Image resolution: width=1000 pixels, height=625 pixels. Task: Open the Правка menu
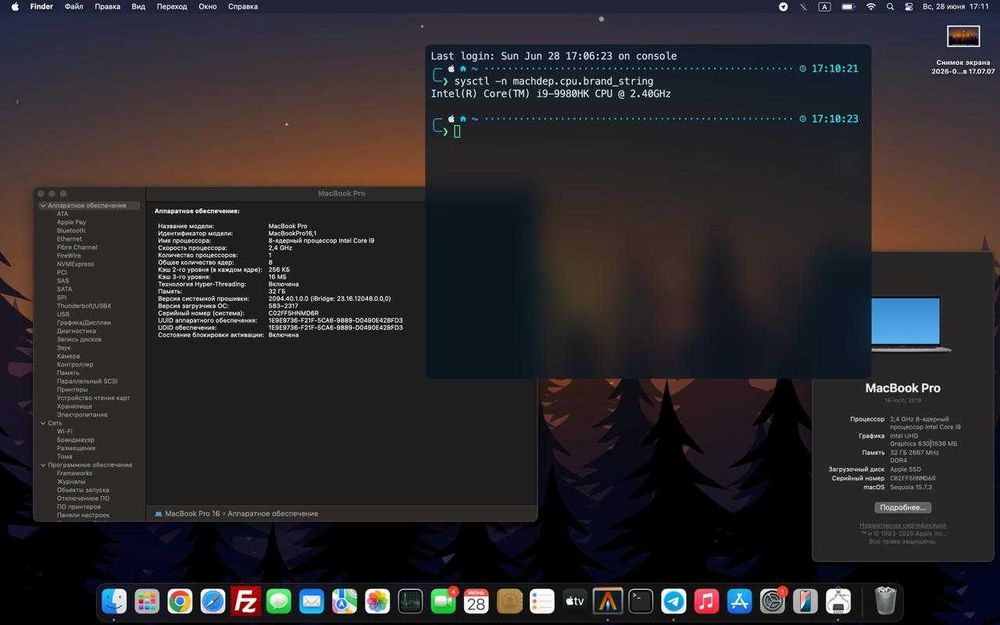[x=107, y=6]
